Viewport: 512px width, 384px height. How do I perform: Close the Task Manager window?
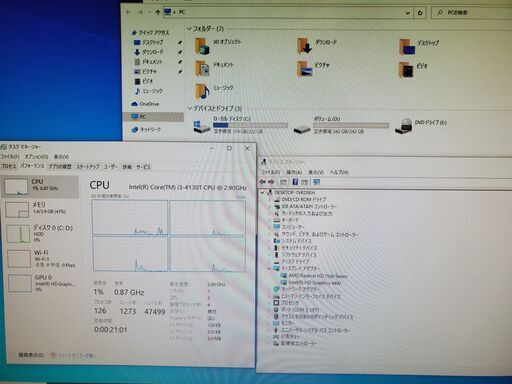tap(247, 148)
